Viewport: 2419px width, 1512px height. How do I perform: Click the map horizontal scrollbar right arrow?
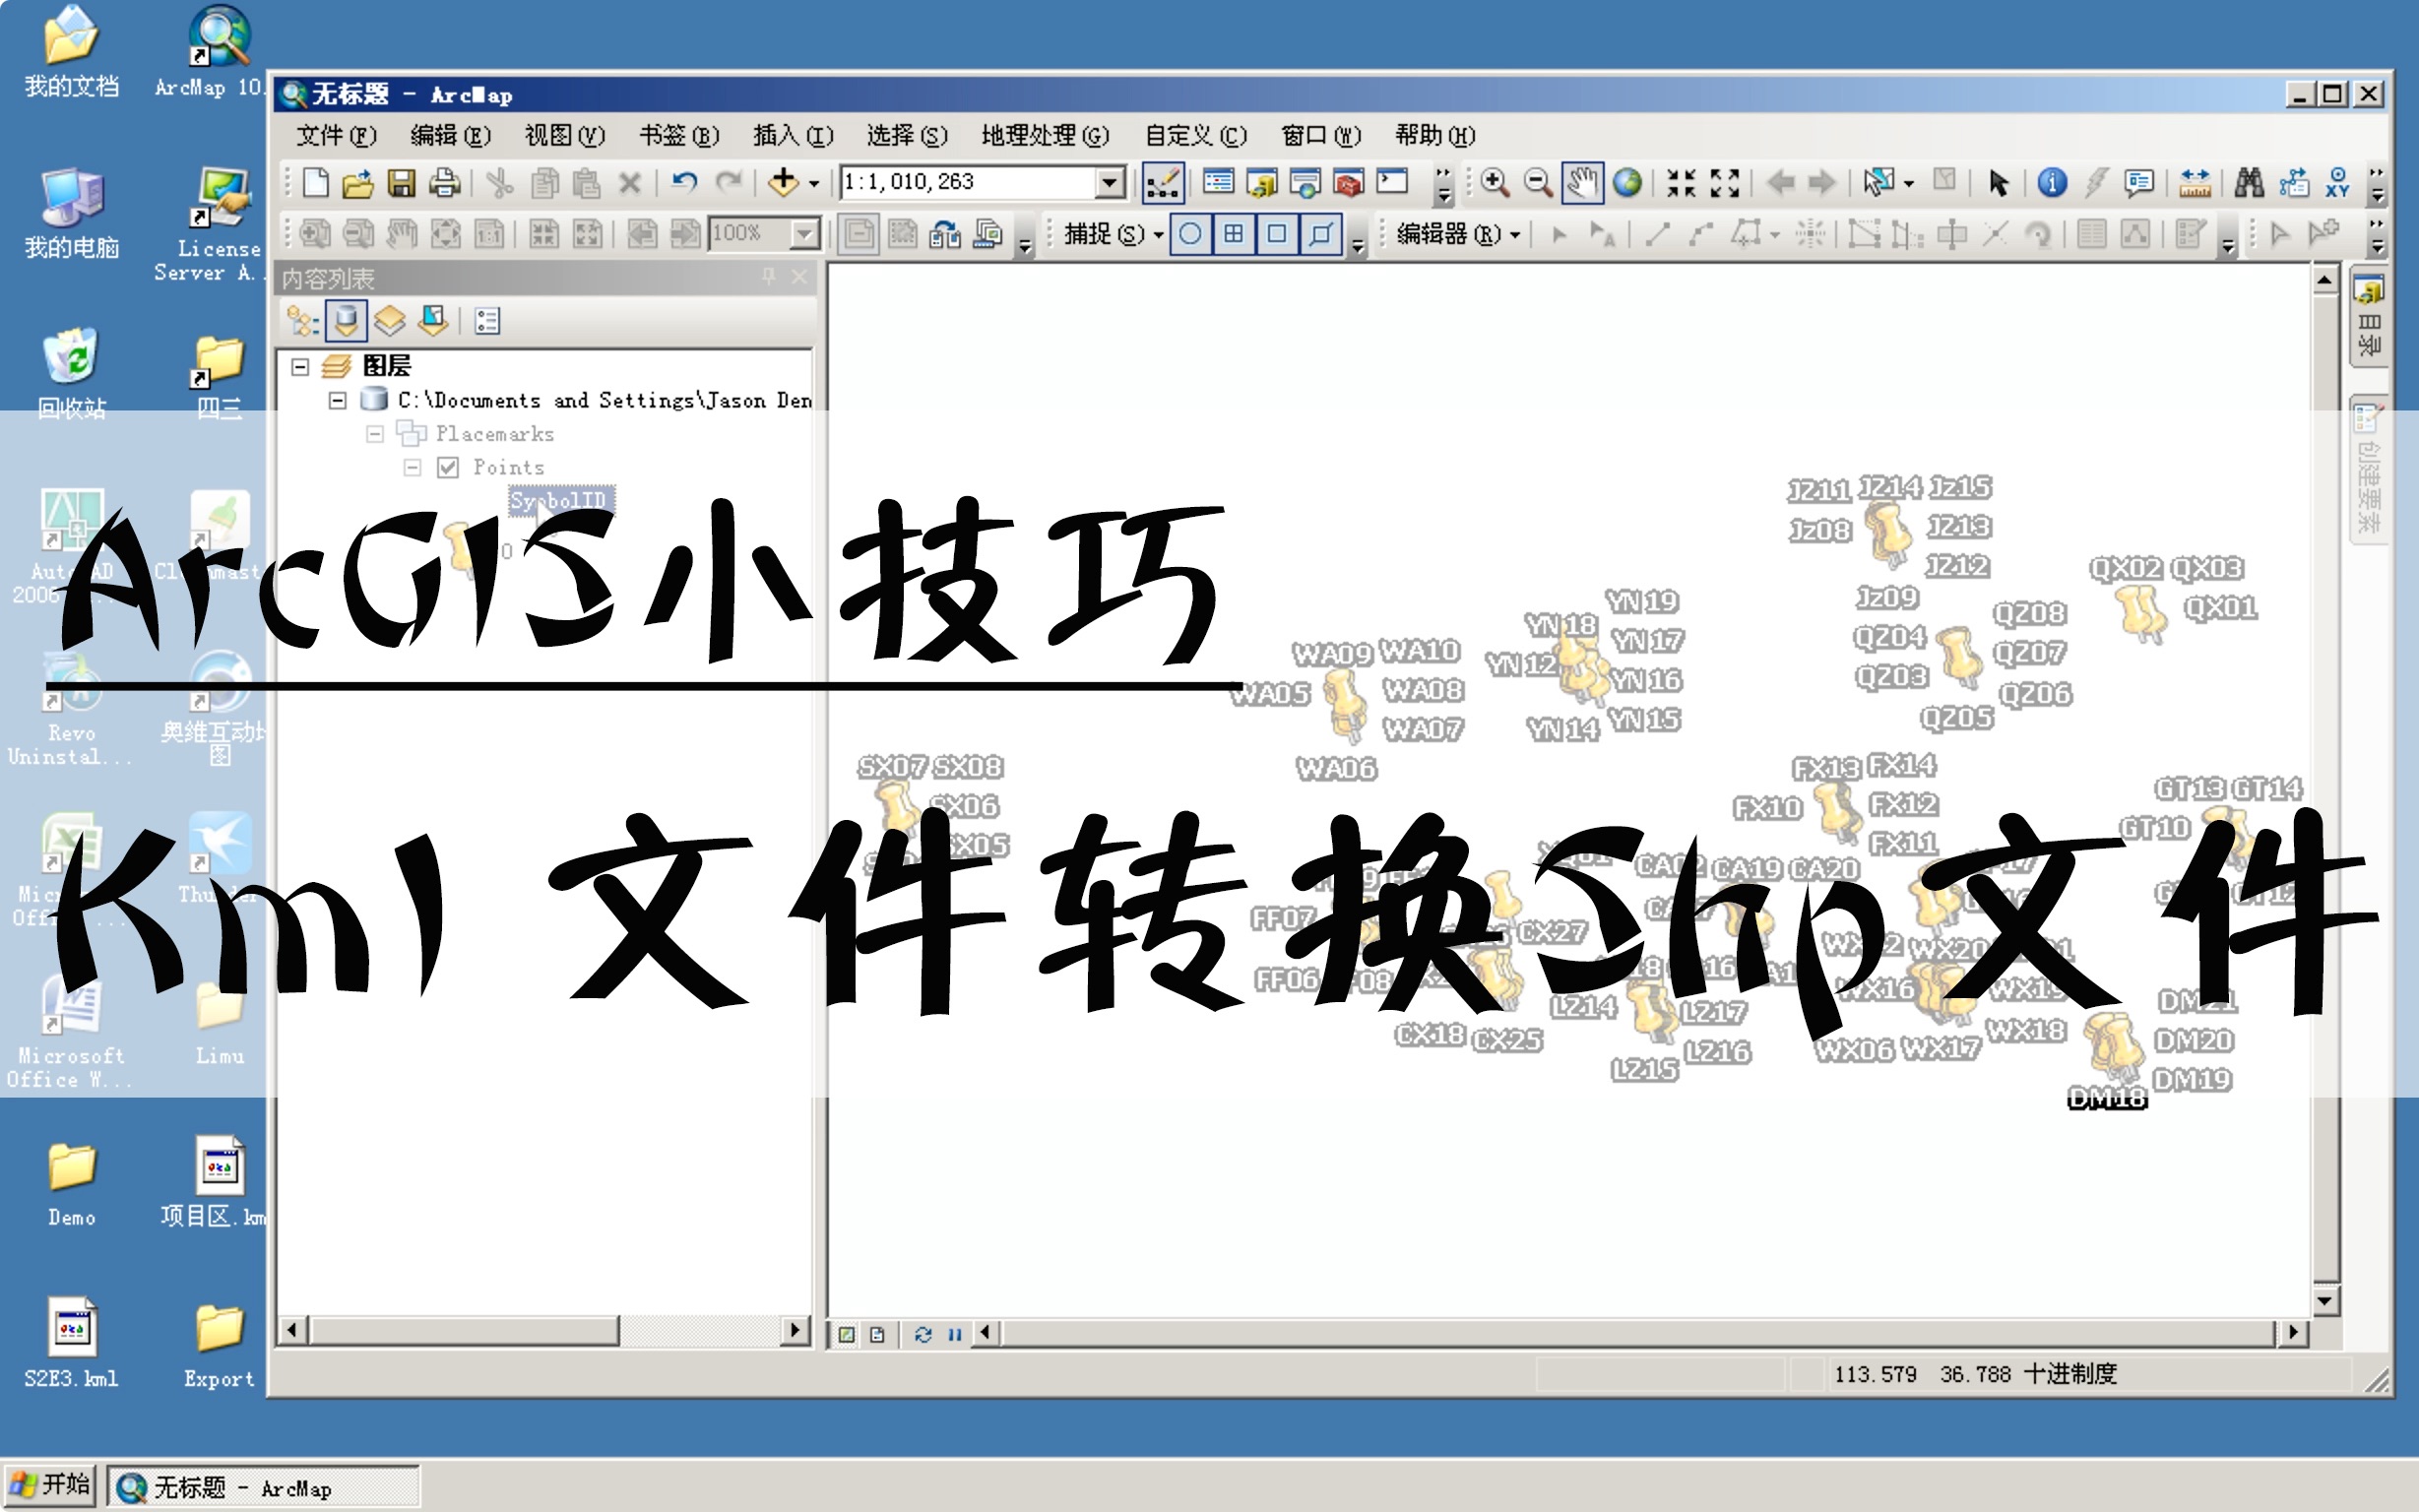pos(2292,1332)
